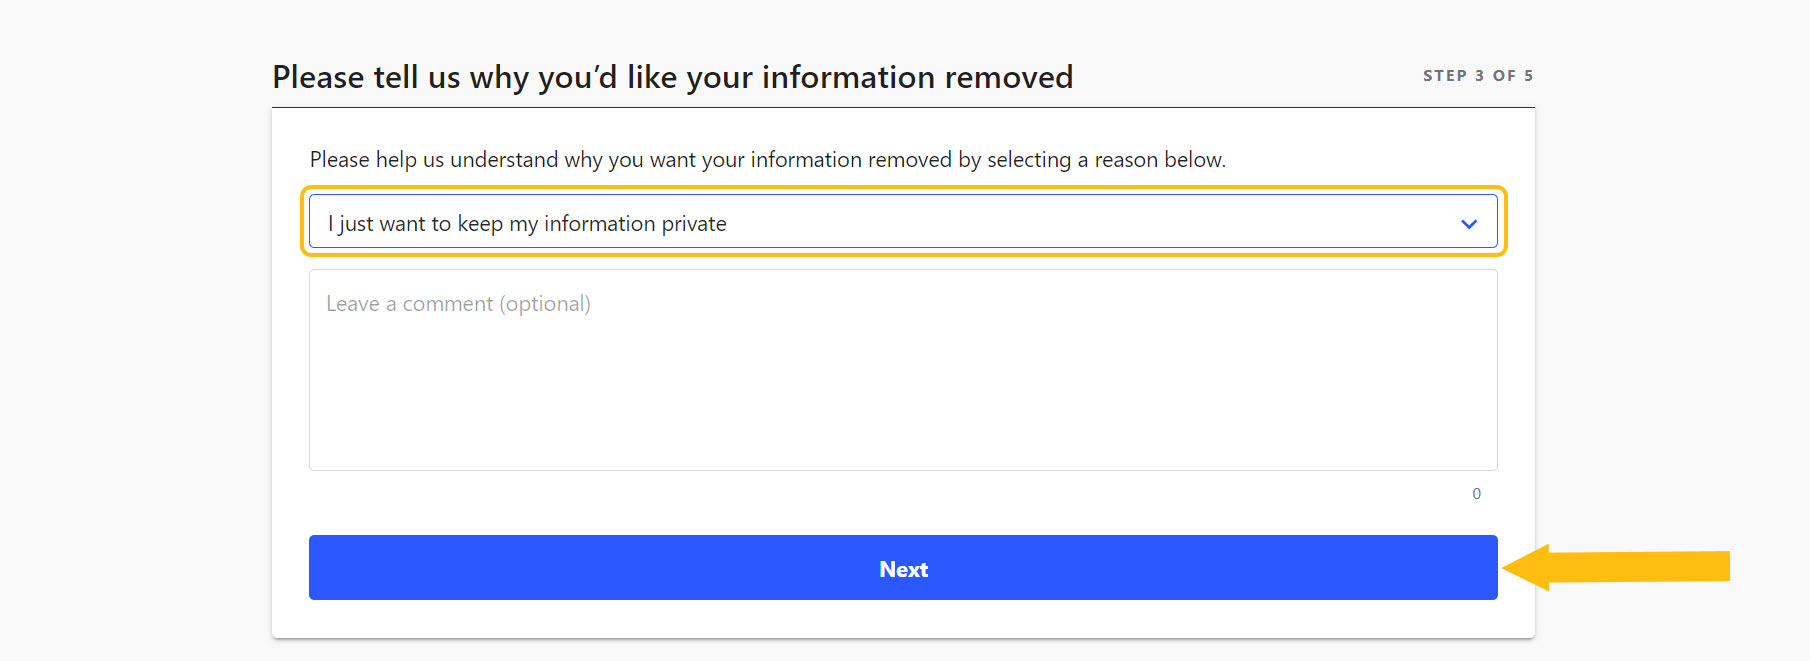Click the step number '3' in step indicator
The width and height of the screenshot is (1810, 661).
coord(1479,76)
